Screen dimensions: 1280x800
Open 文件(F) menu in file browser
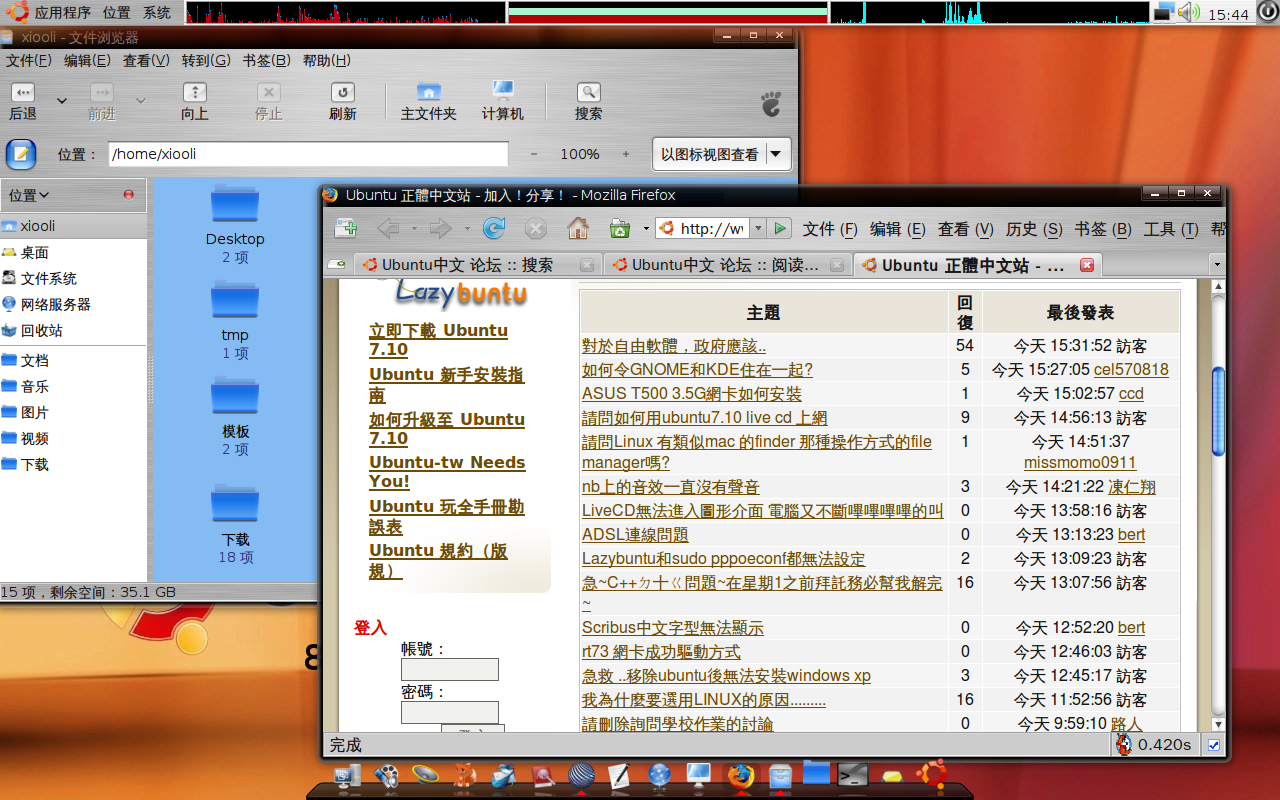tap(29, 60)
